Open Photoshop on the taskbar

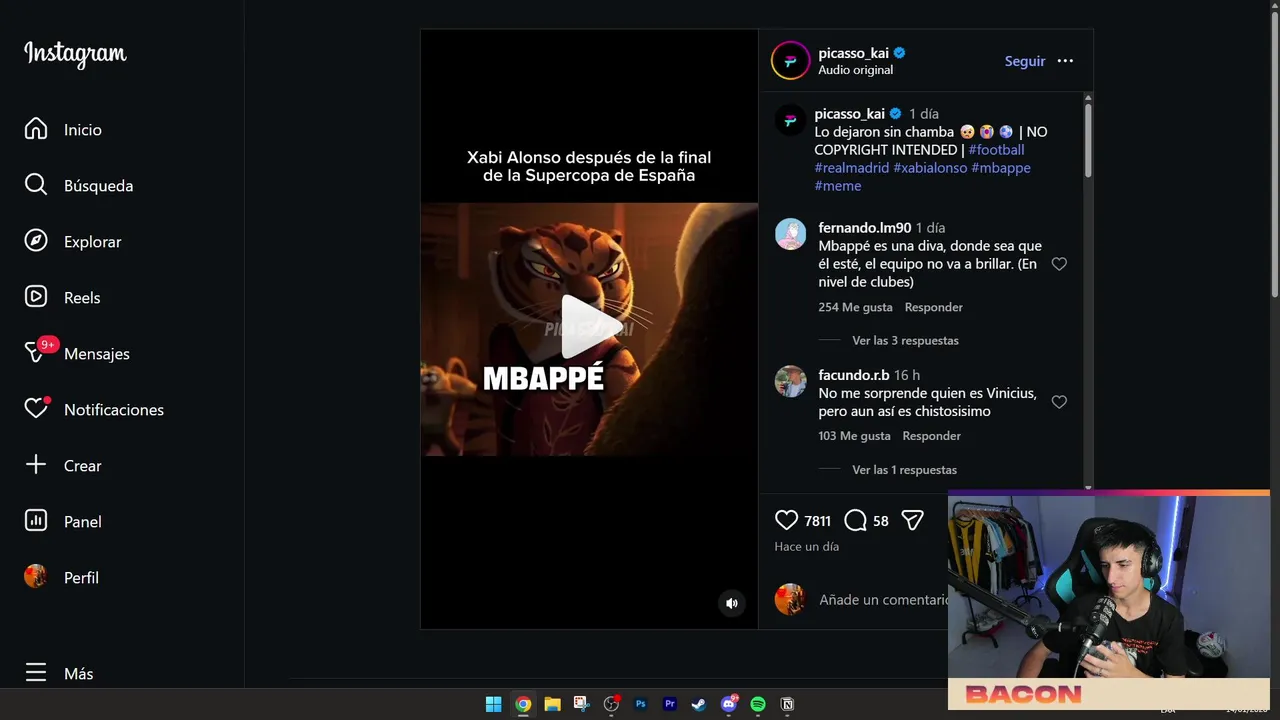coord(640,704)
